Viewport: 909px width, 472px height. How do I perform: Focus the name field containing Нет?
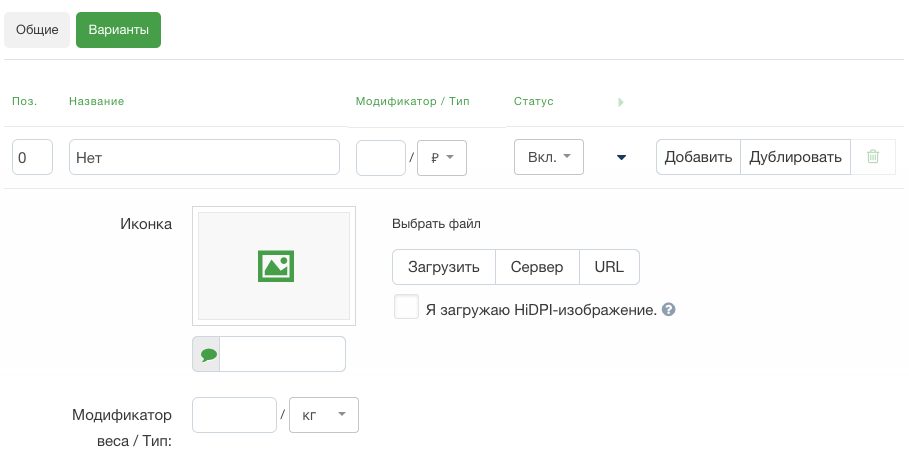204,157
